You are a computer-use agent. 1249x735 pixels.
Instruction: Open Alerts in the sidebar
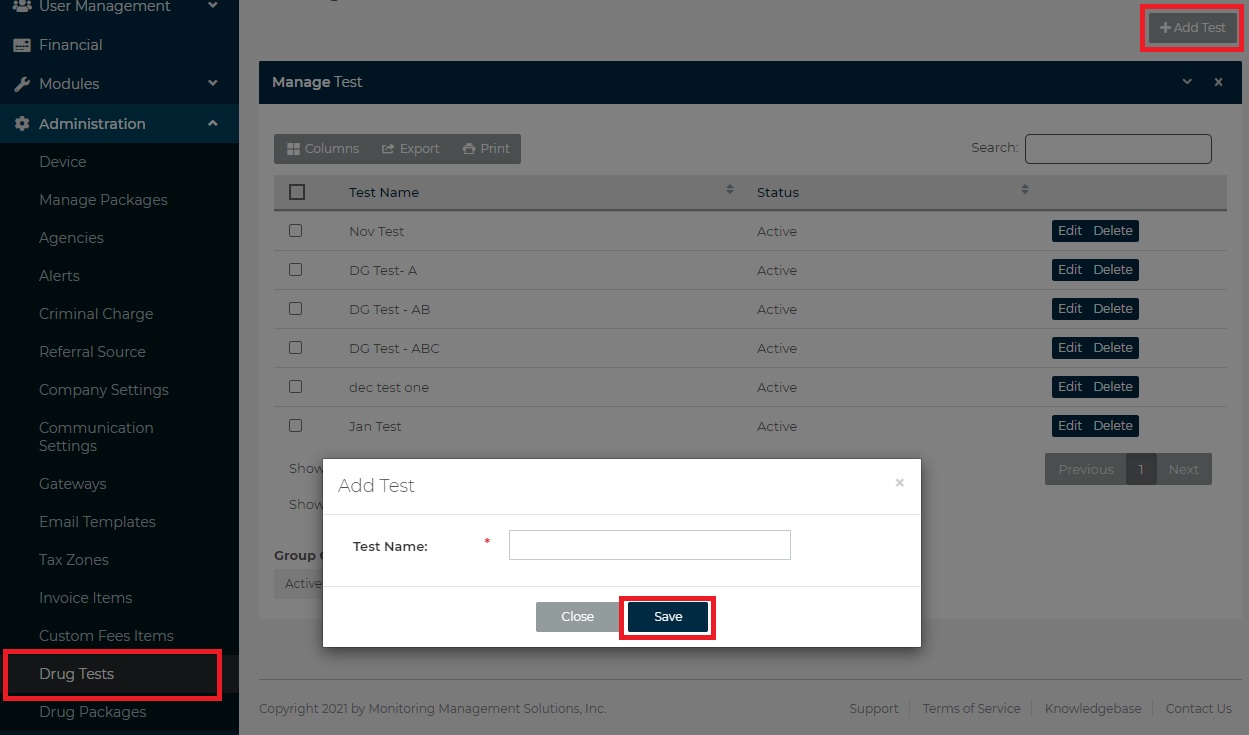click(59, 276)
